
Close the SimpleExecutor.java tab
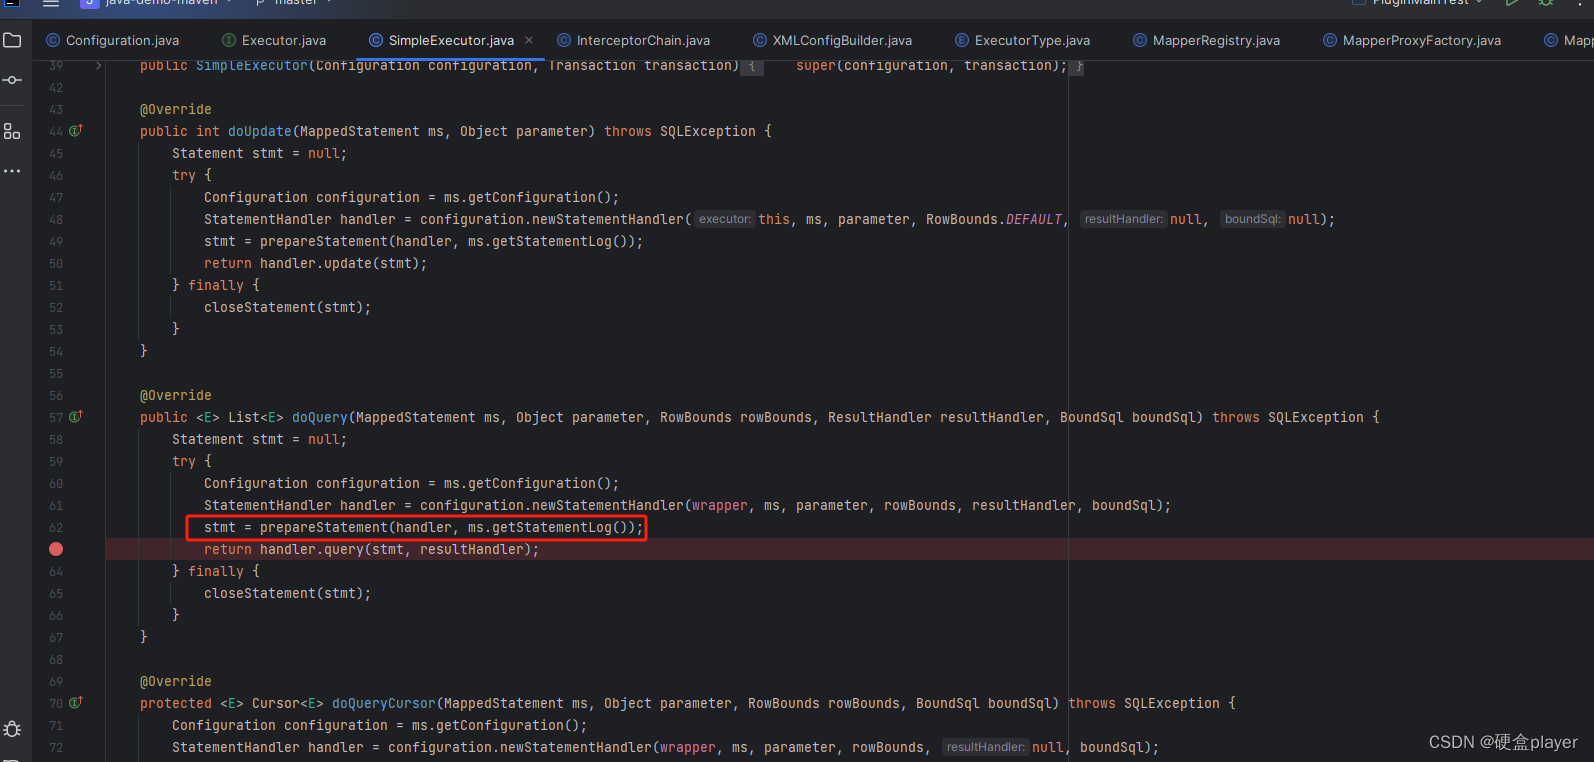coord(529,40)
